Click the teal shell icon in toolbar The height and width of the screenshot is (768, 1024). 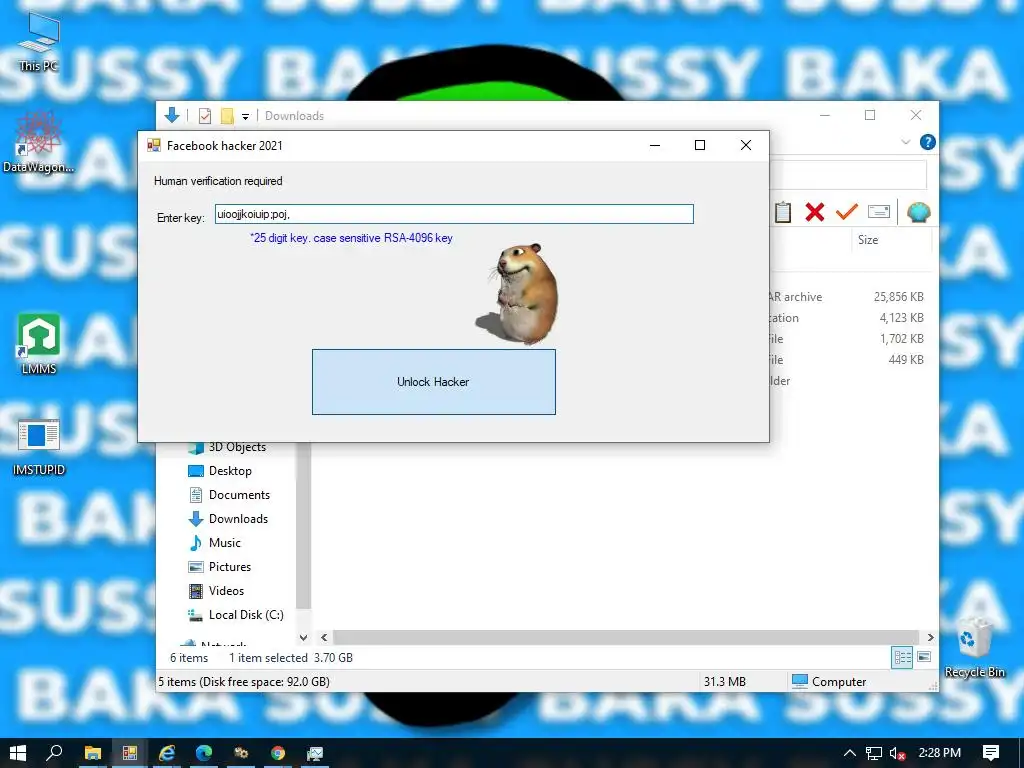click(918, 212)
